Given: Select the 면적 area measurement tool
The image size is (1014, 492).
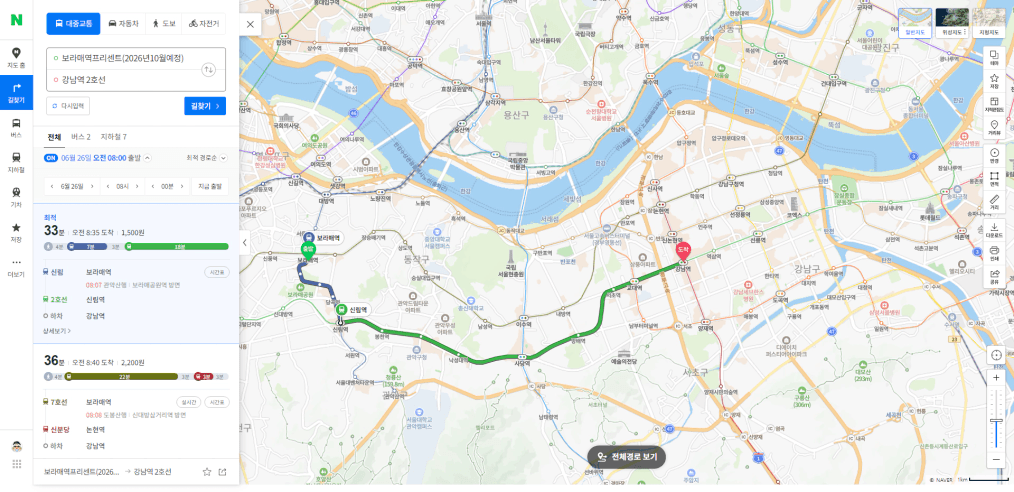Looking at the screenshot, I should 994,178.
